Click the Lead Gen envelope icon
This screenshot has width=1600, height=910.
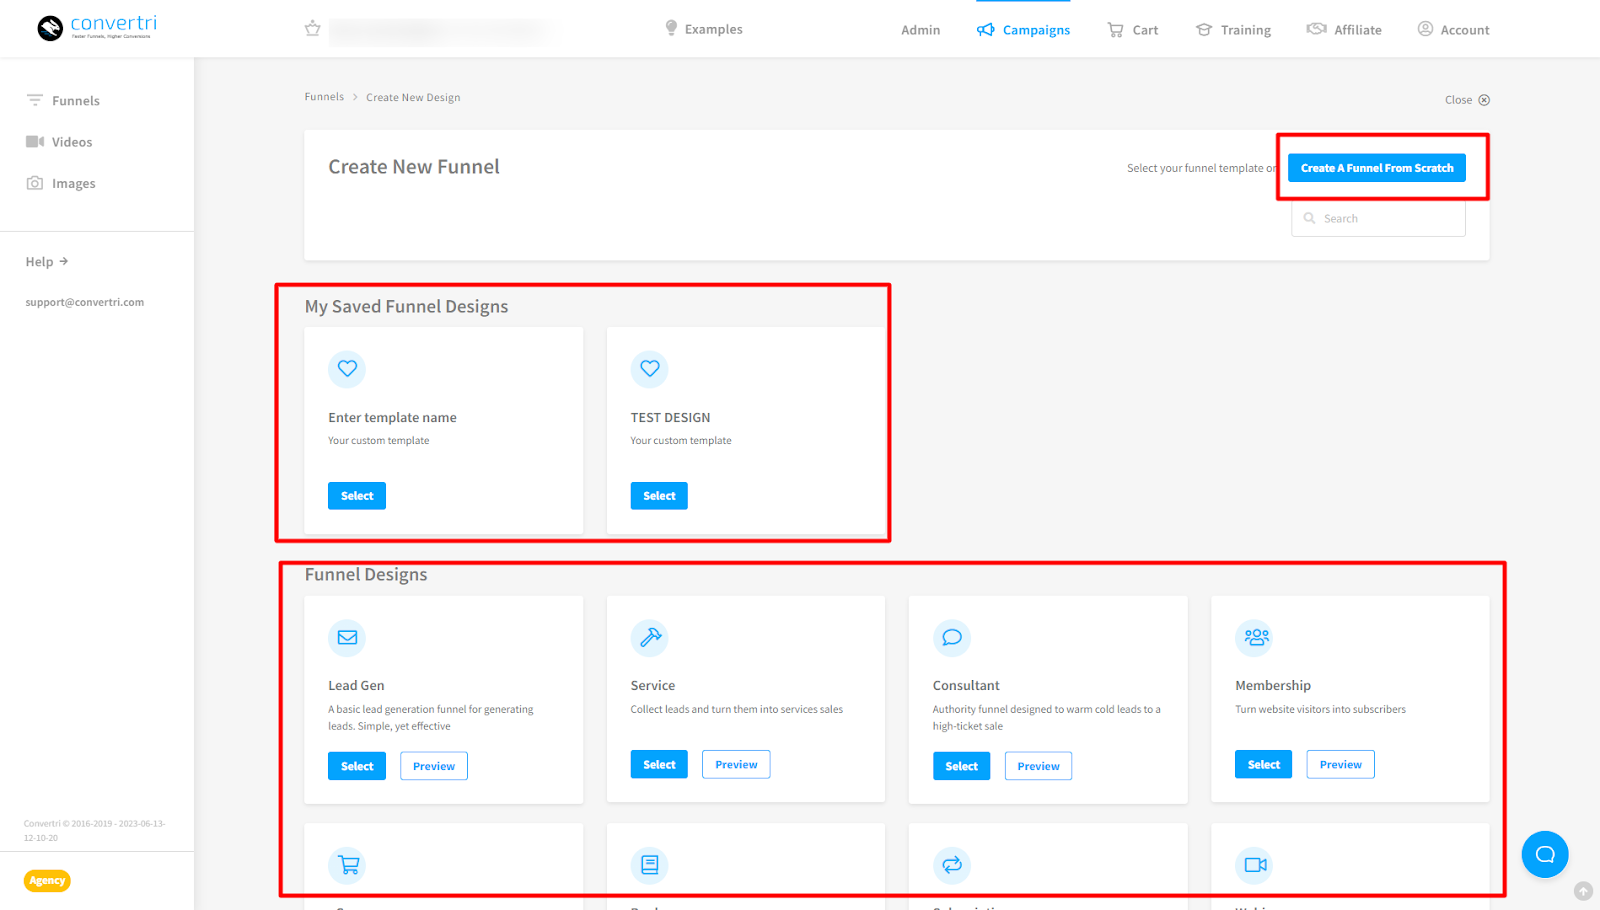[347, 637]
